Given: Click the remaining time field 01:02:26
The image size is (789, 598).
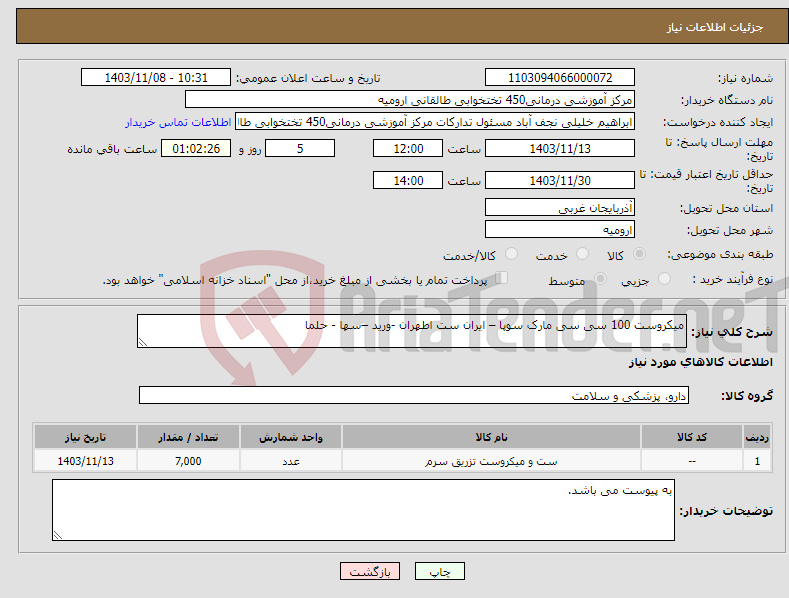Looking at the screenshot, I should coord(196,148).
